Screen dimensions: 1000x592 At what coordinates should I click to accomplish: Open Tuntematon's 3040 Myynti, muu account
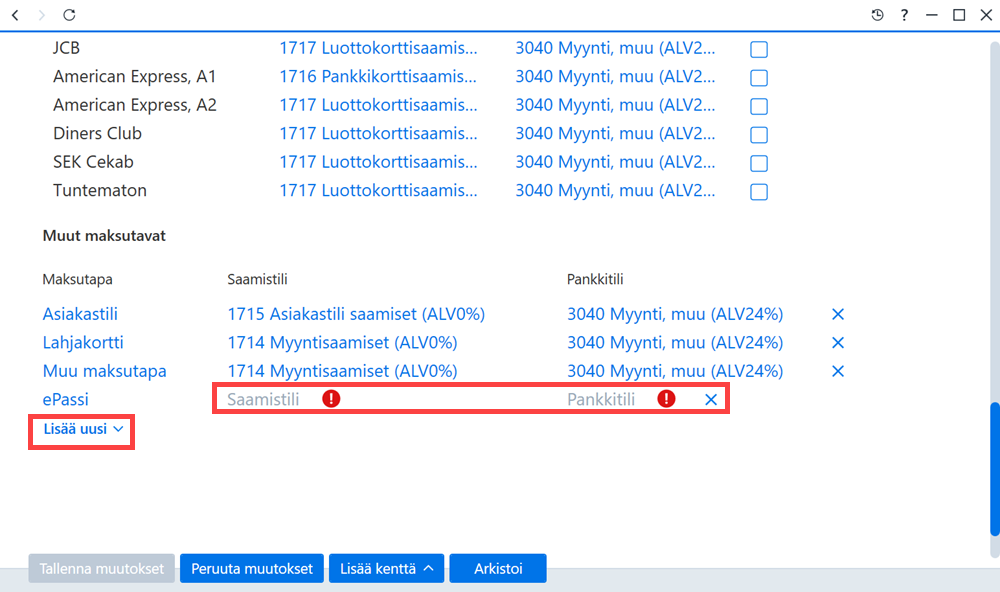615,190
